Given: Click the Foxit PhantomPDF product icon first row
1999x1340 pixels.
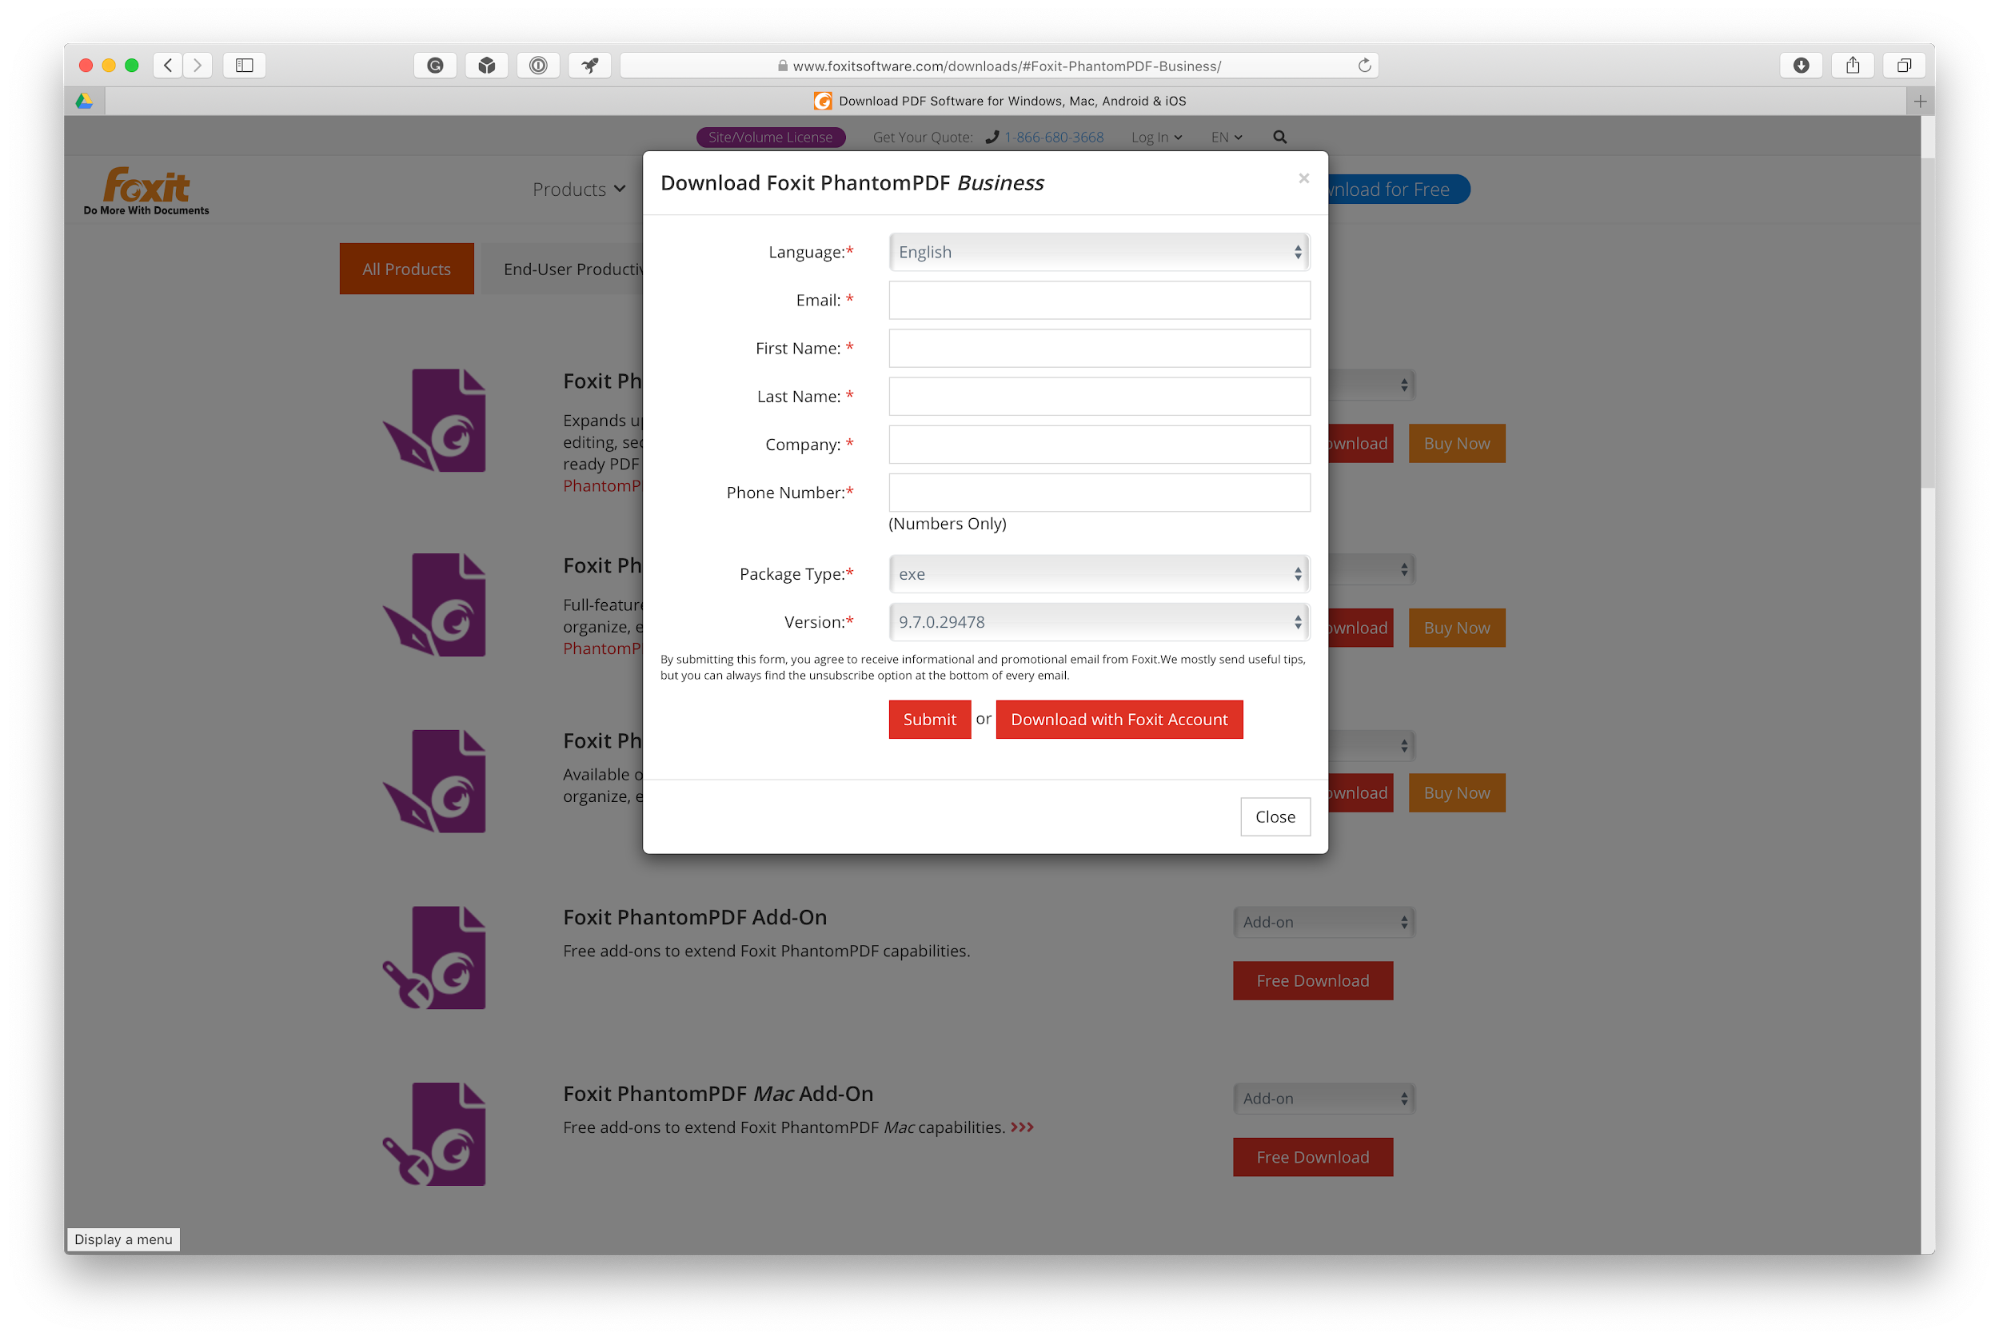Looking at the screenshot, I should coord(434,422).
